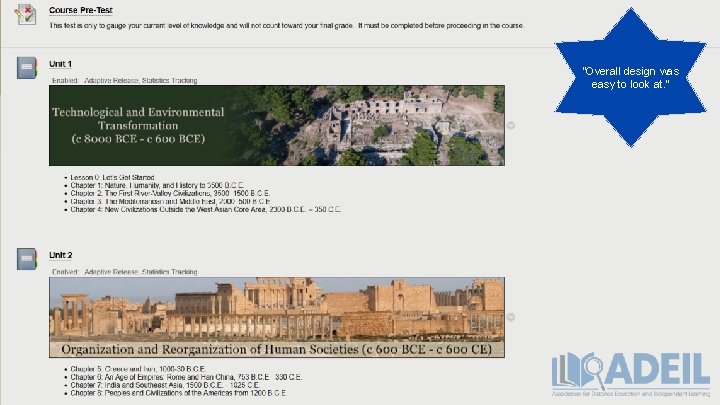Select the Chapter 7: India and Southeast Asia line
Image resolution: width=720 pixels, height=405 pixels.
pyautogui.click(x=165, y=385)
